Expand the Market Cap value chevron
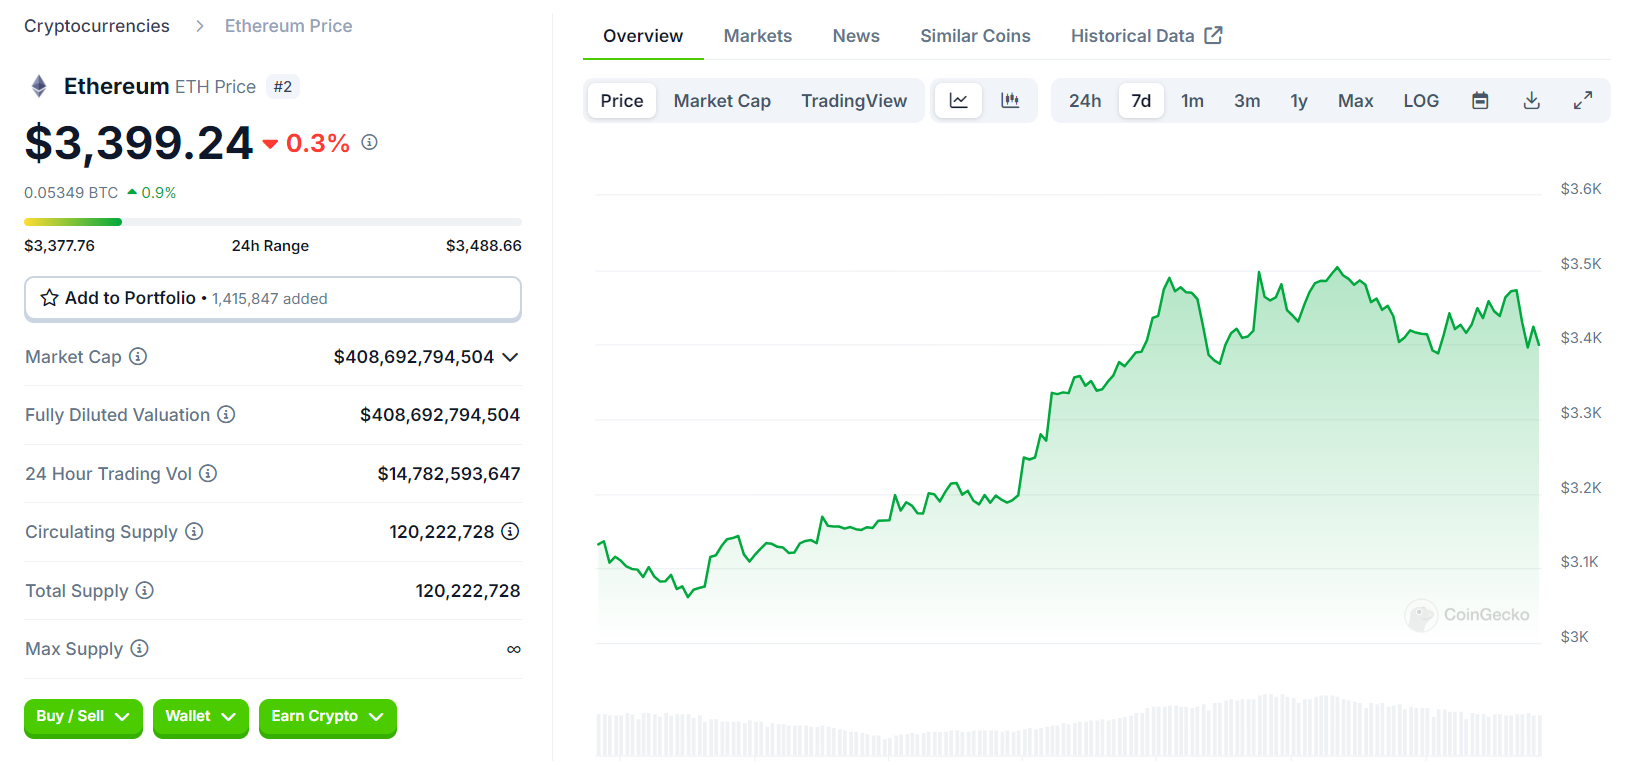Screen dimensions: 1635x765 click(510, 357)
